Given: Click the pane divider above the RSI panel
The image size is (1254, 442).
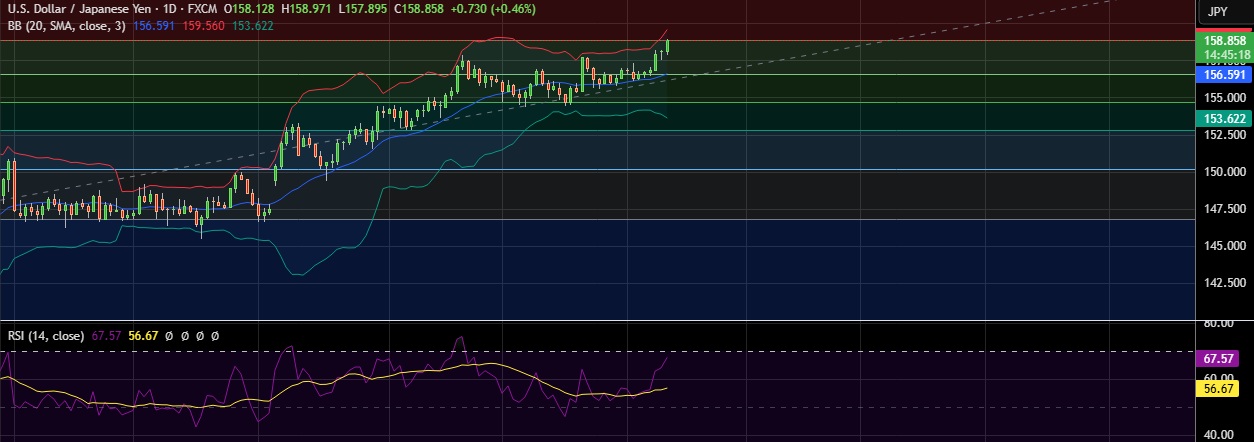Looking at the screenshot, I should [600, 320].
